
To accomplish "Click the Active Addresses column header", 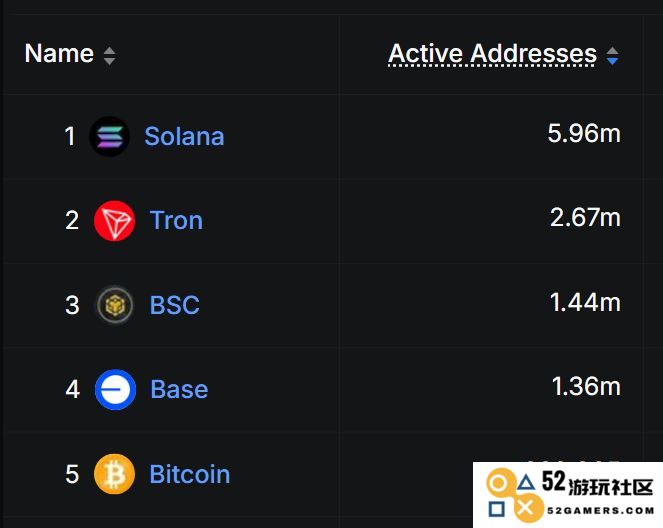I will click(493, 54).
